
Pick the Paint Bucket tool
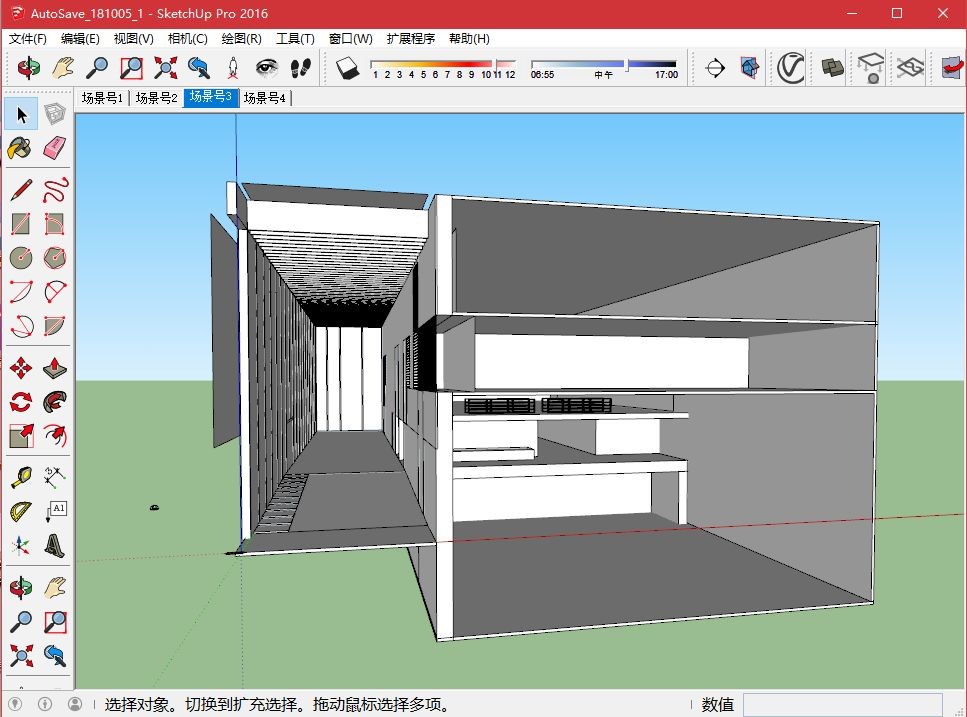click(x=21, y=149)
